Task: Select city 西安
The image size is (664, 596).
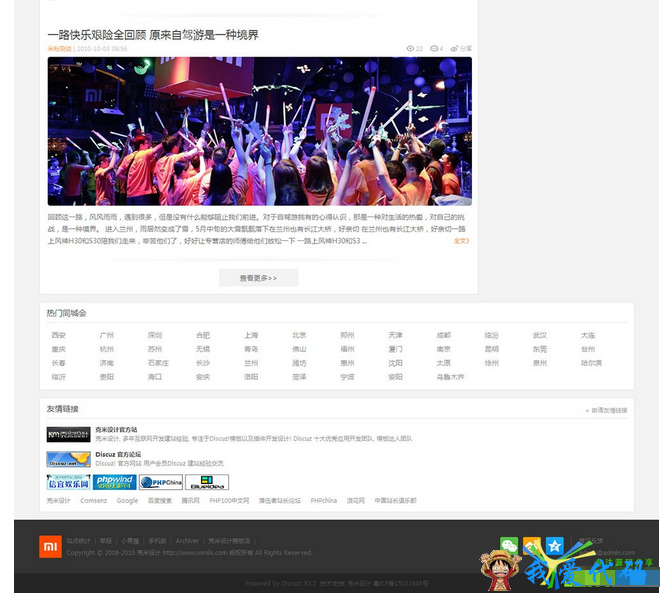Action: click(58, 335)
